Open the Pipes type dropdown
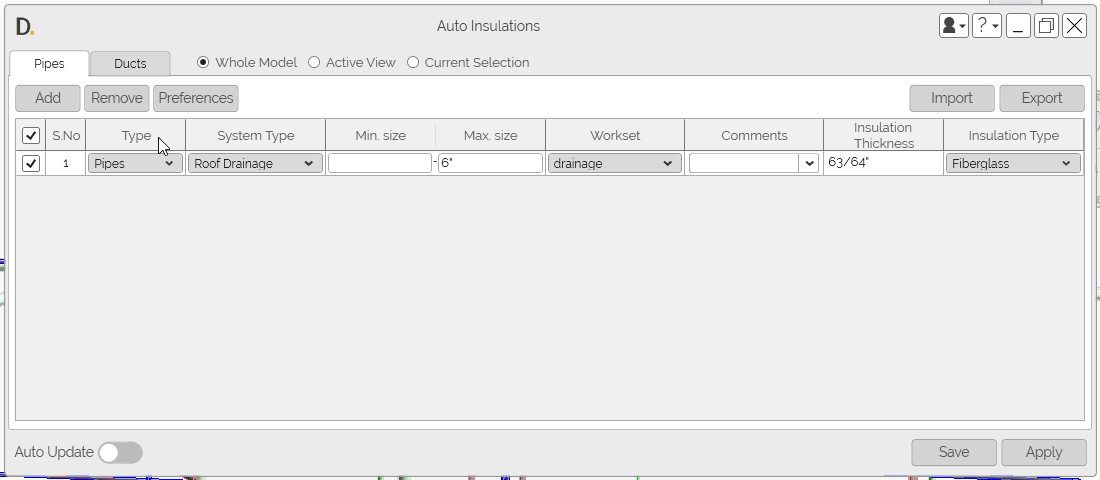This screenshot has width=1100, height=480. (135, 164)
